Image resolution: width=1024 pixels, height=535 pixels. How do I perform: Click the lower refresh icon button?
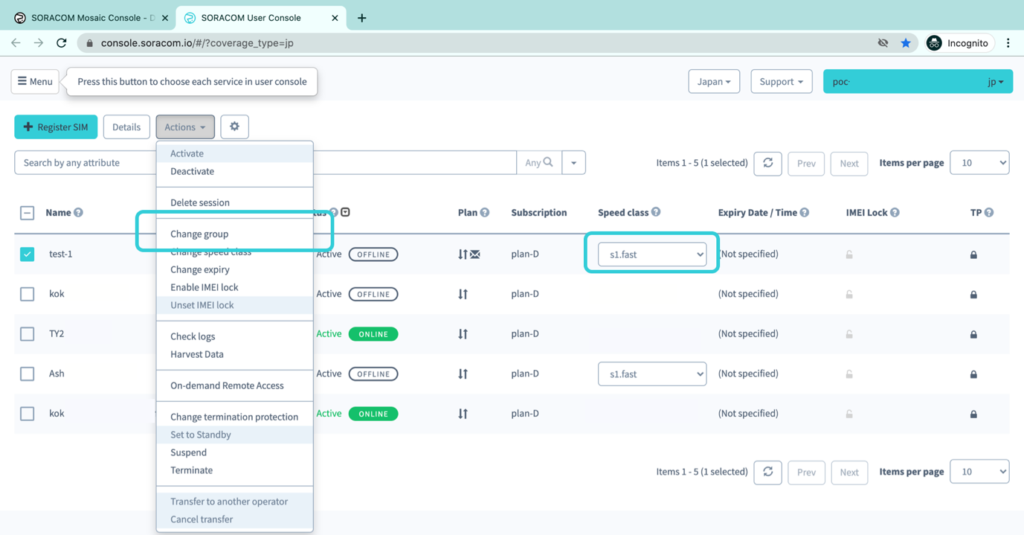click(x=768, y=472)
